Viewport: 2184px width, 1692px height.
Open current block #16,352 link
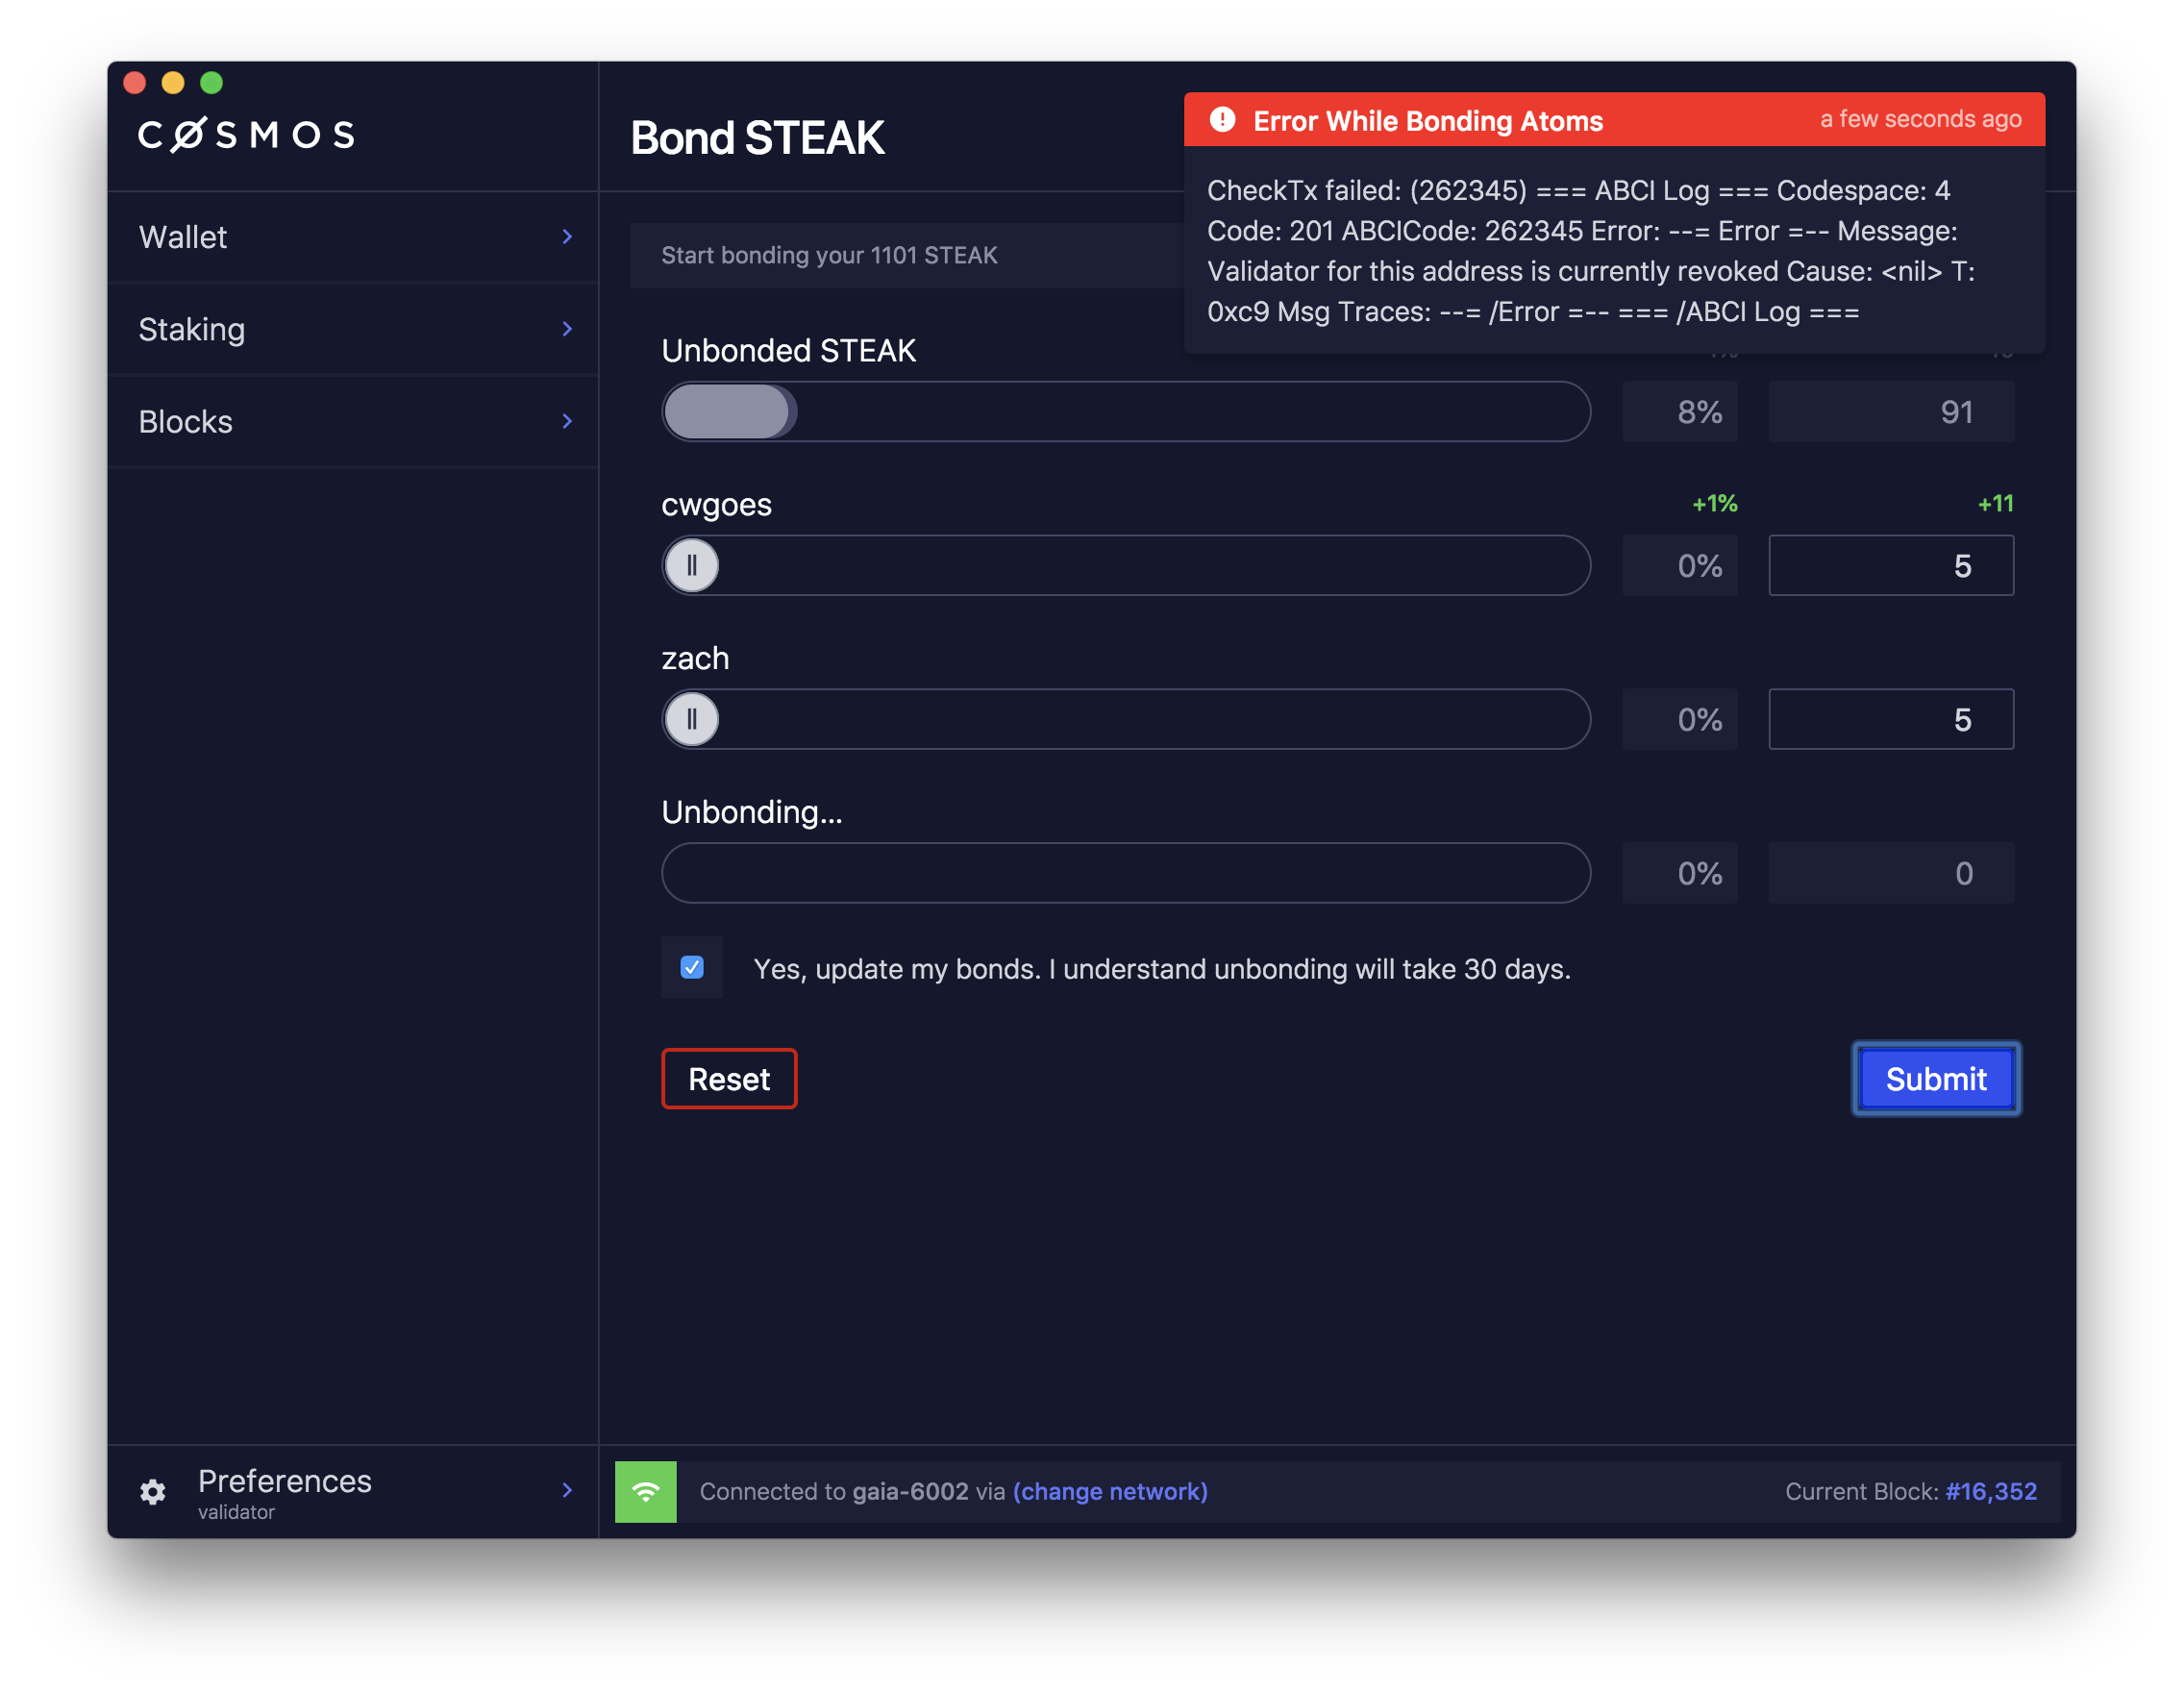click(1991, 1492)
